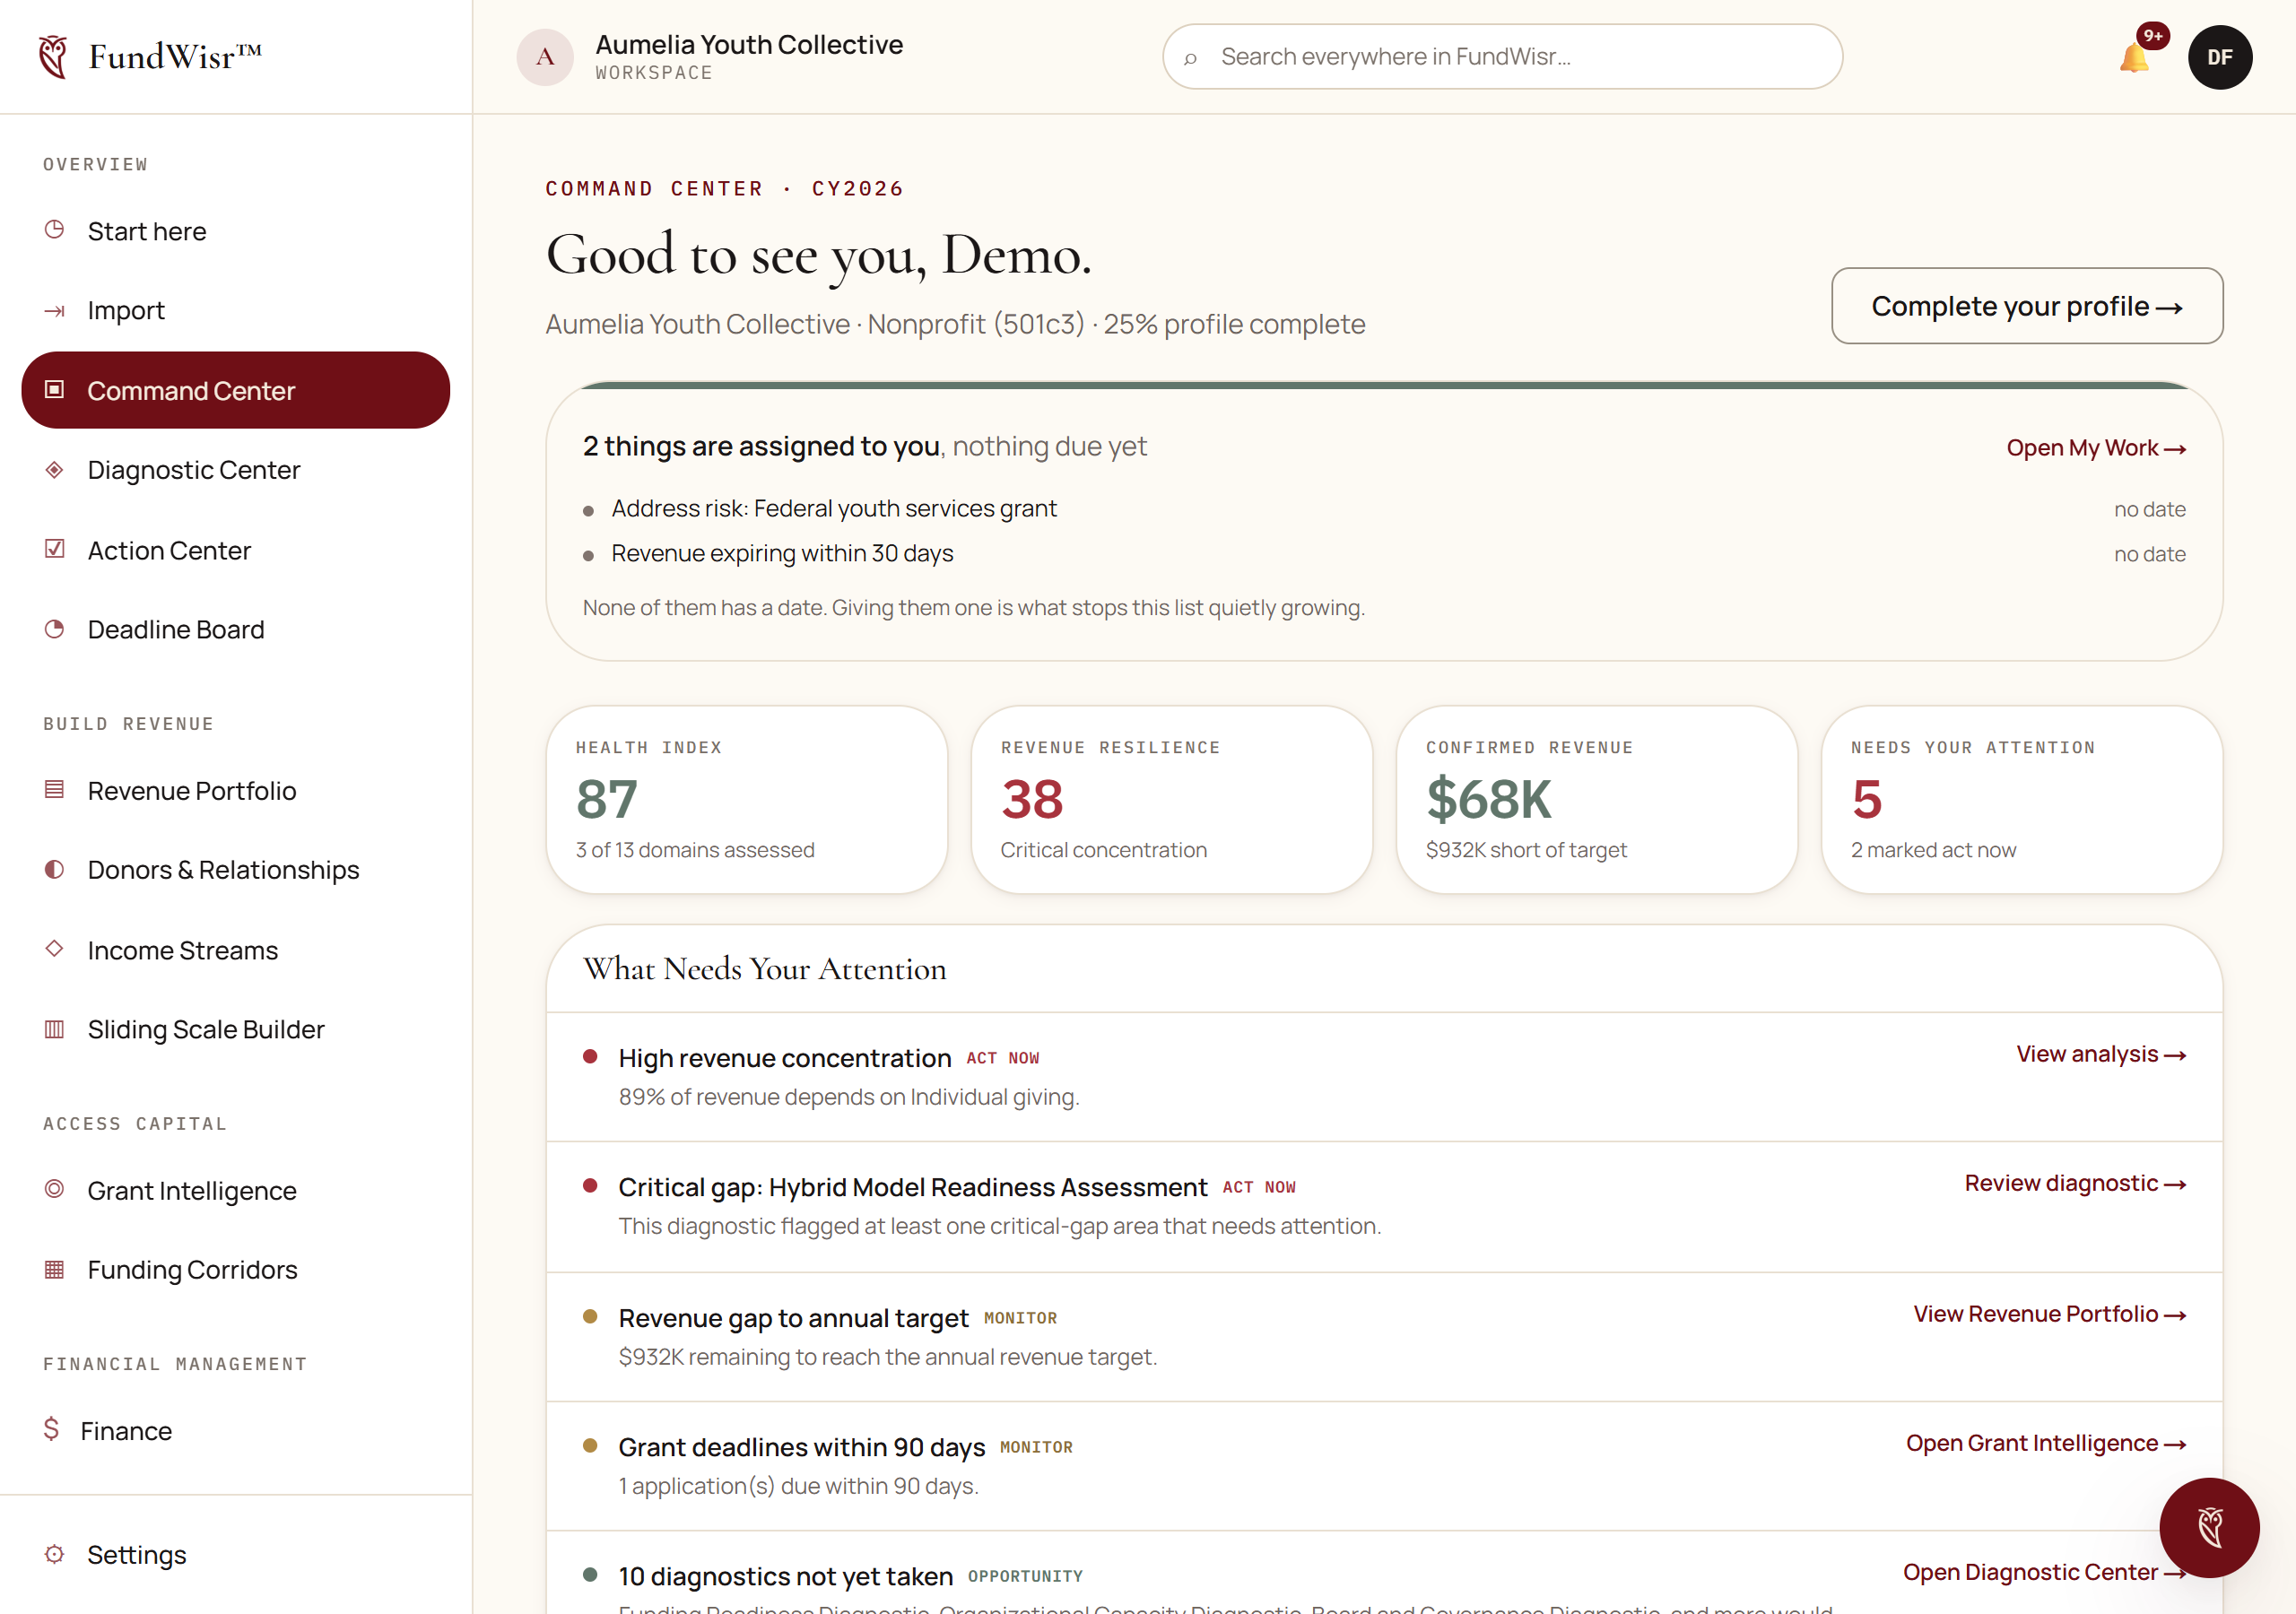Go to Import in the sidebar

(236, 310)
